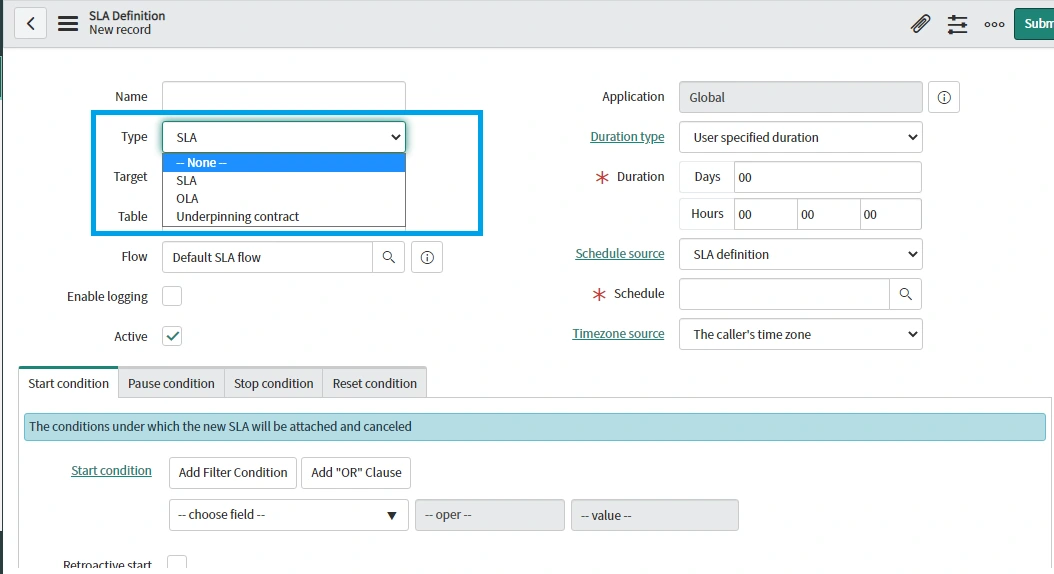
Task: Open the personalize form settings icon
Action: [x=957, y=24]
